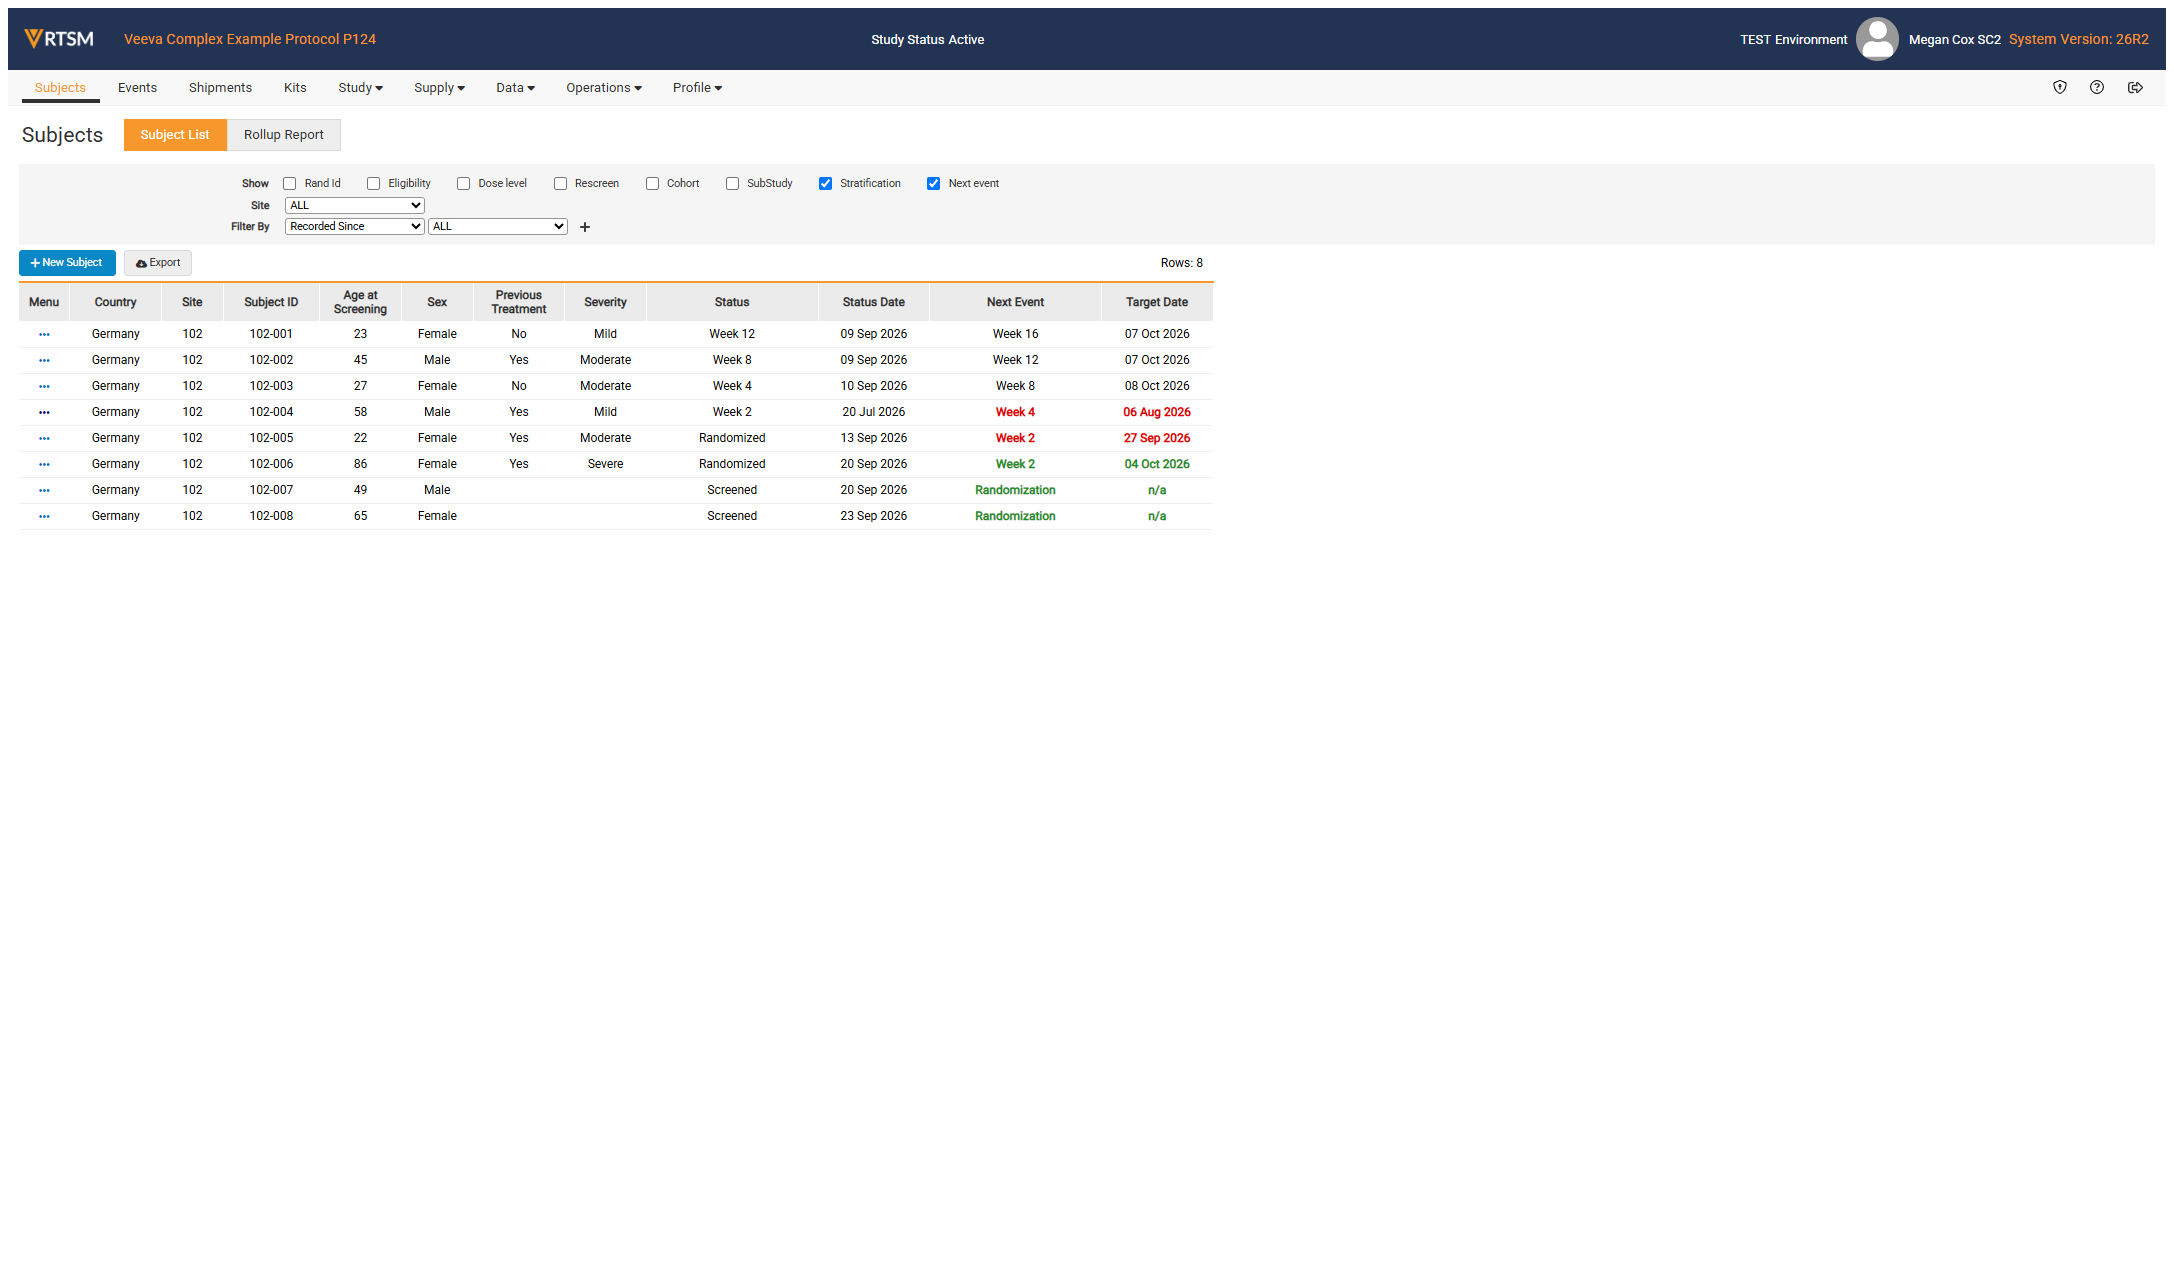2174x1263 pixels.
Task: Uncheck the Next event checkbox
Action: click(934, 184)
